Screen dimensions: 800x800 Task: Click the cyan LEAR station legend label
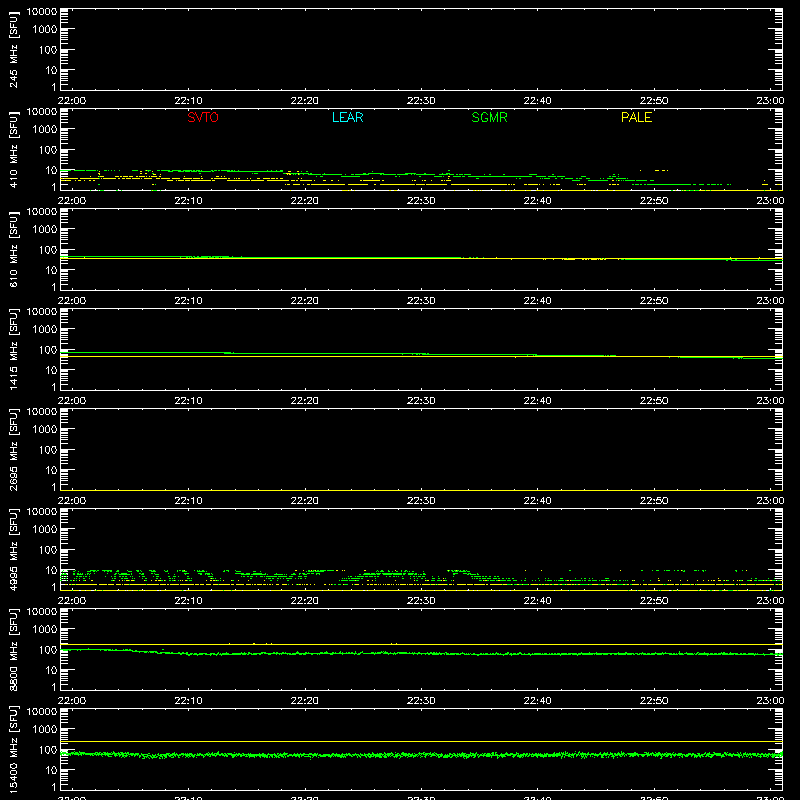coord(347,117)
